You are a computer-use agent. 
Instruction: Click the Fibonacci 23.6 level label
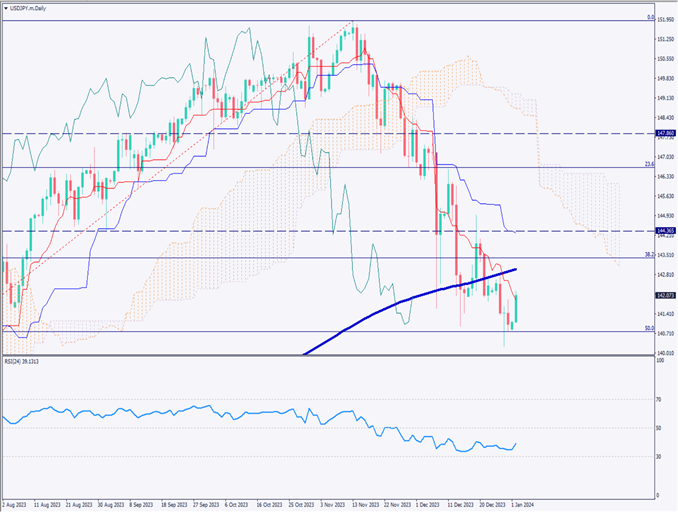point(648,165)
